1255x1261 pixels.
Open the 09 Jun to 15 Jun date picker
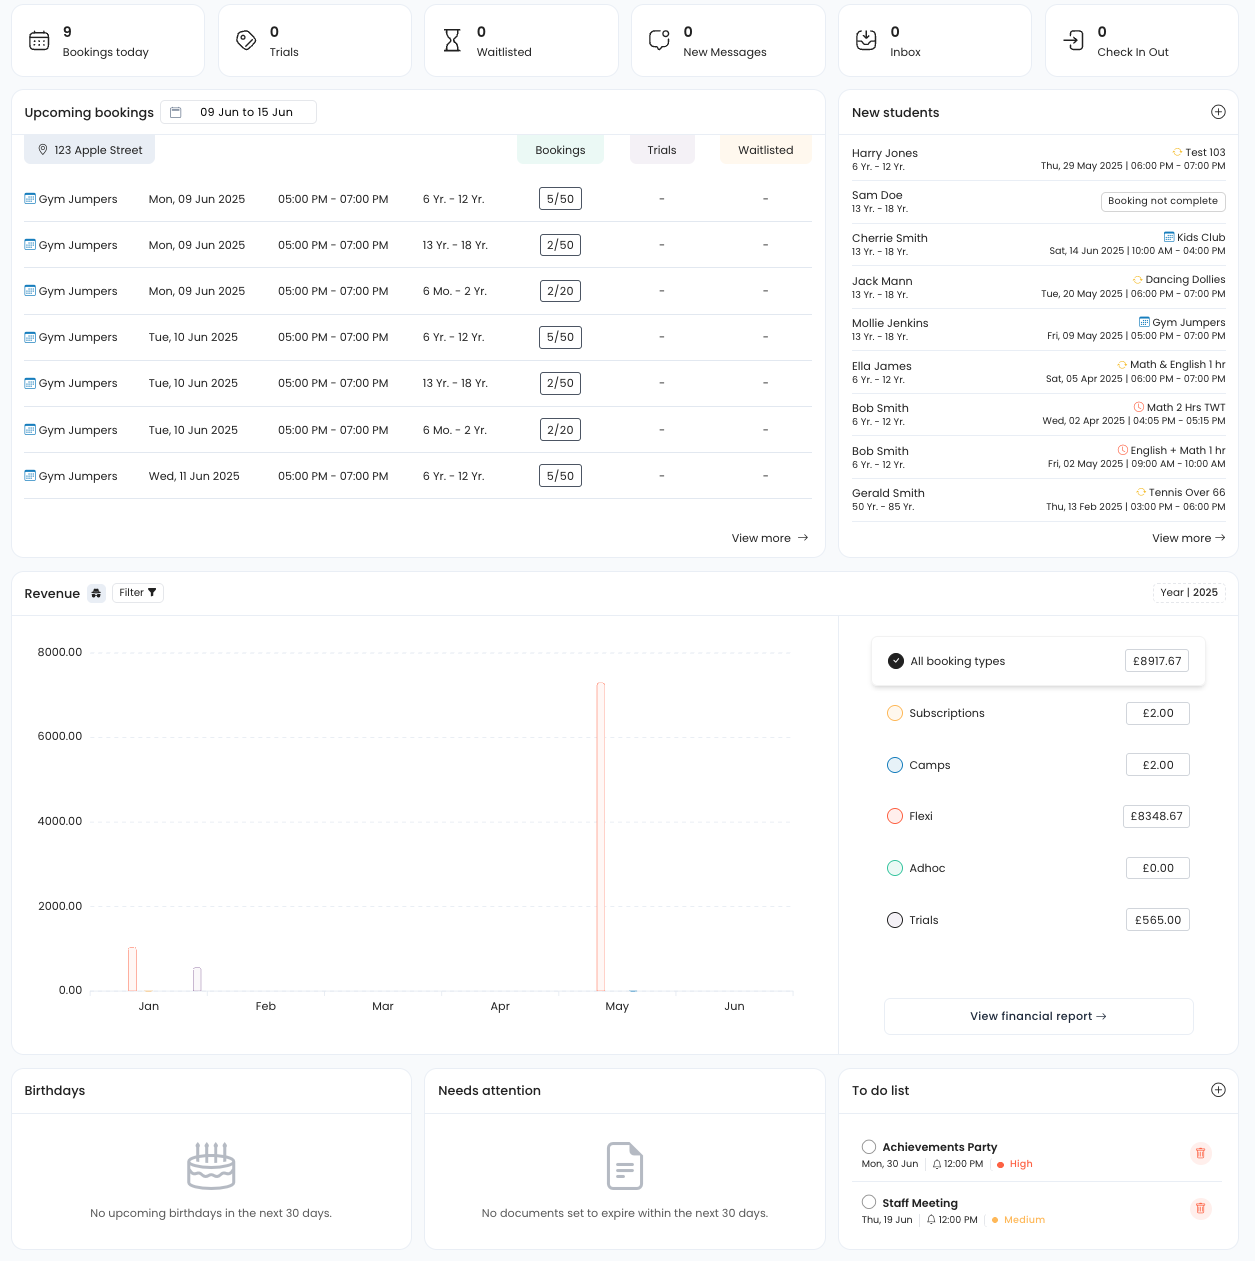[x=238, y=112]
